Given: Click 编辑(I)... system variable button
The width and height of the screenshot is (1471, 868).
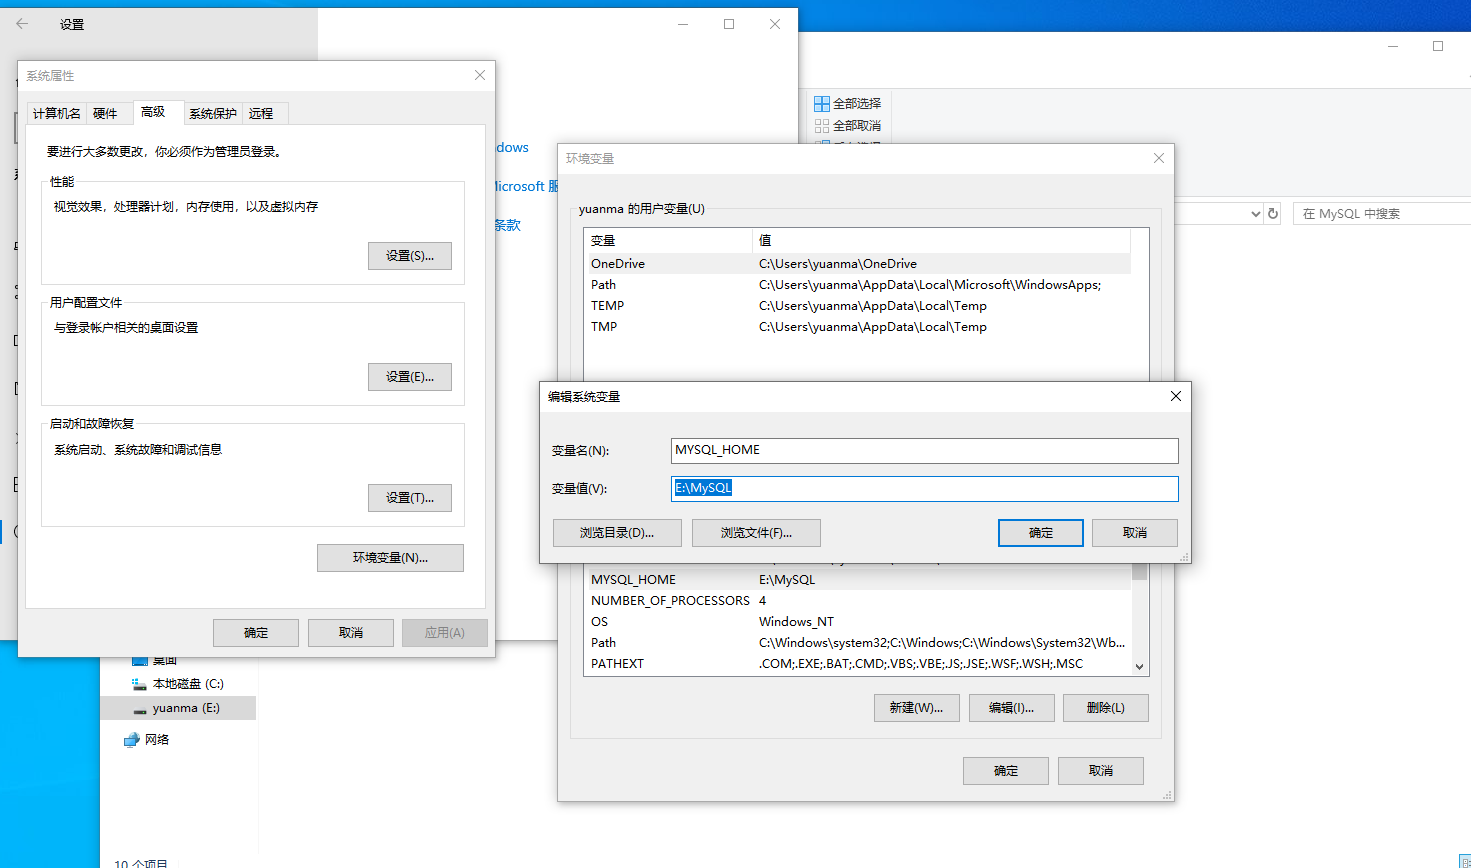Looking at the screenshot, I should (1011, 708).
